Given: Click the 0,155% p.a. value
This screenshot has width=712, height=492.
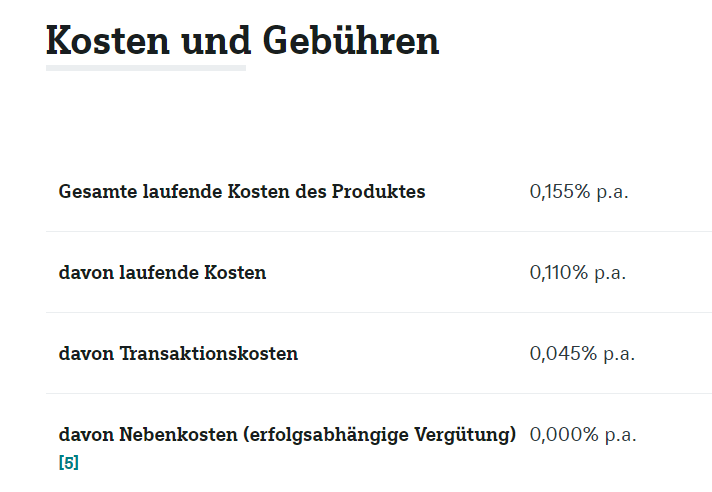Looking at the screenshot, I should click(579, 192).
